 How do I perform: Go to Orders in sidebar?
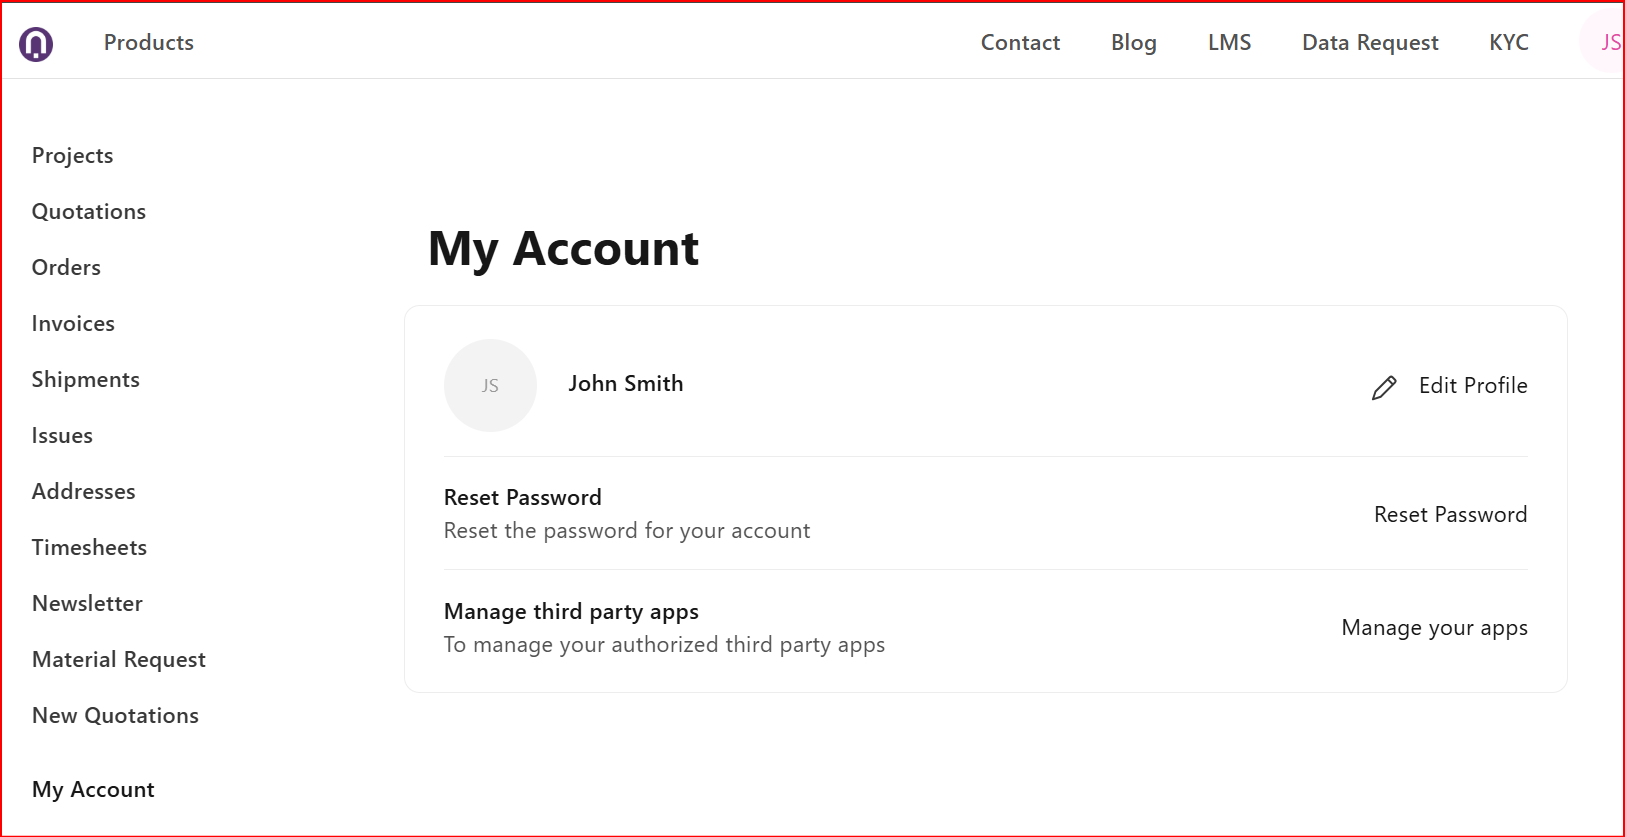coord(66,268)
